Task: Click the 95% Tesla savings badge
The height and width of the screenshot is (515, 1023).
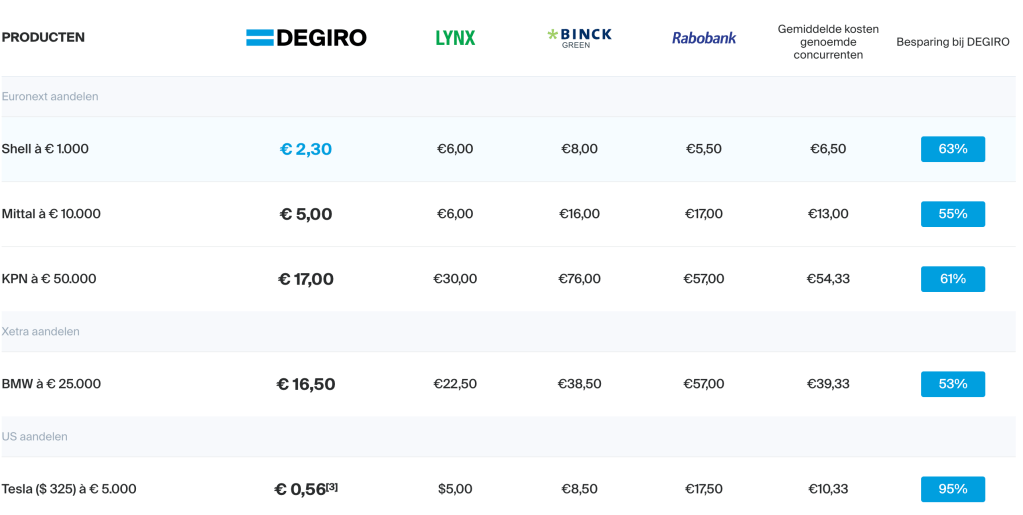Action: point(952,489)
